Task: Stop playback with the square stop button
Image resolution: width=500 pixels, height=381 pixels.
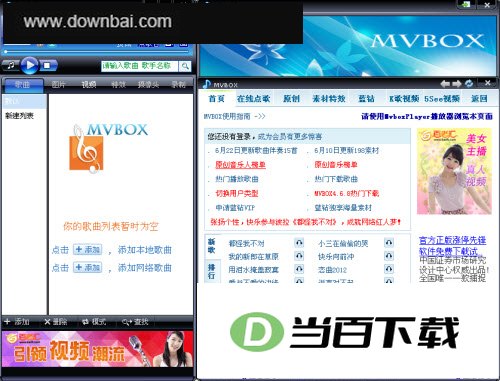Action: click(x=48, y=65)
